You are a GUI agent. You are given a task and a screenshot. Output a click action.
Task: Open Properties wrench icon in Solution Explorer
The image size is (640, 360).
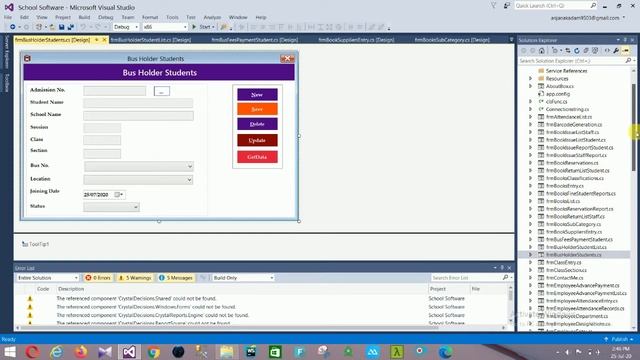(616, 51)
